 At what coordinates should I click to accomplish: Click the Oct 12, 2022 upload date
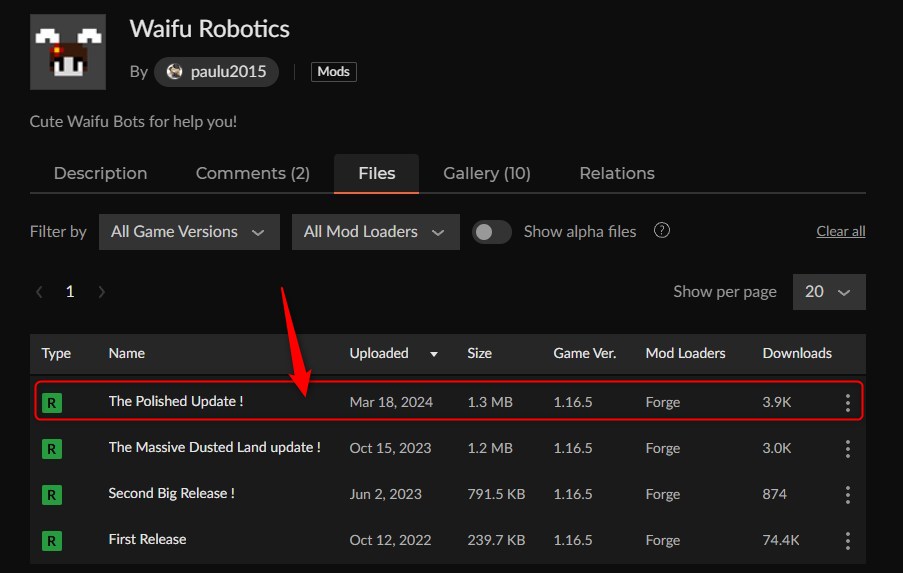(390, 541)
